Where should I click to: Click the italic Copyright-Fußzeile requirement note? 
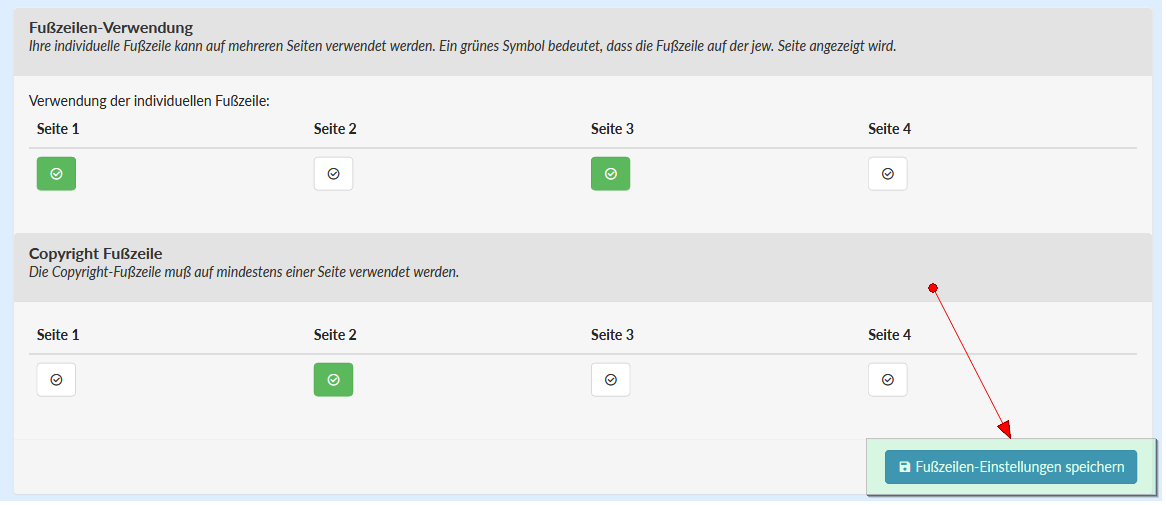pyautogui.click(x=244, y=272)
